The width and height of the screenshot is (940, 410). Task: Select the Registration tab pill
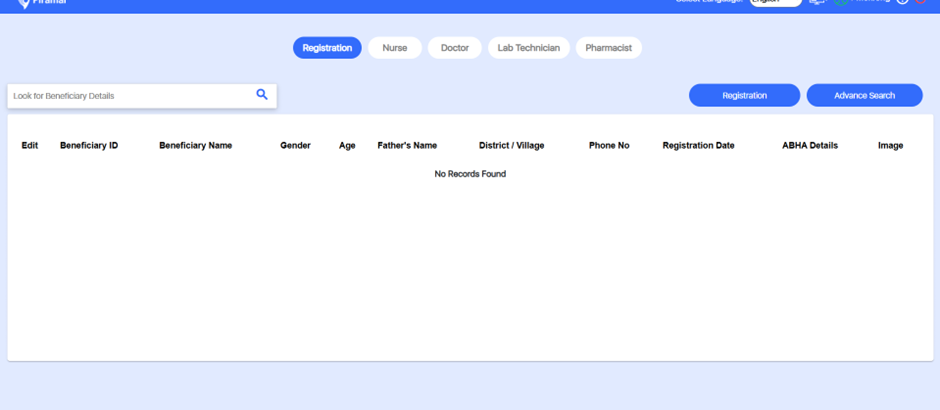point(327,48)
